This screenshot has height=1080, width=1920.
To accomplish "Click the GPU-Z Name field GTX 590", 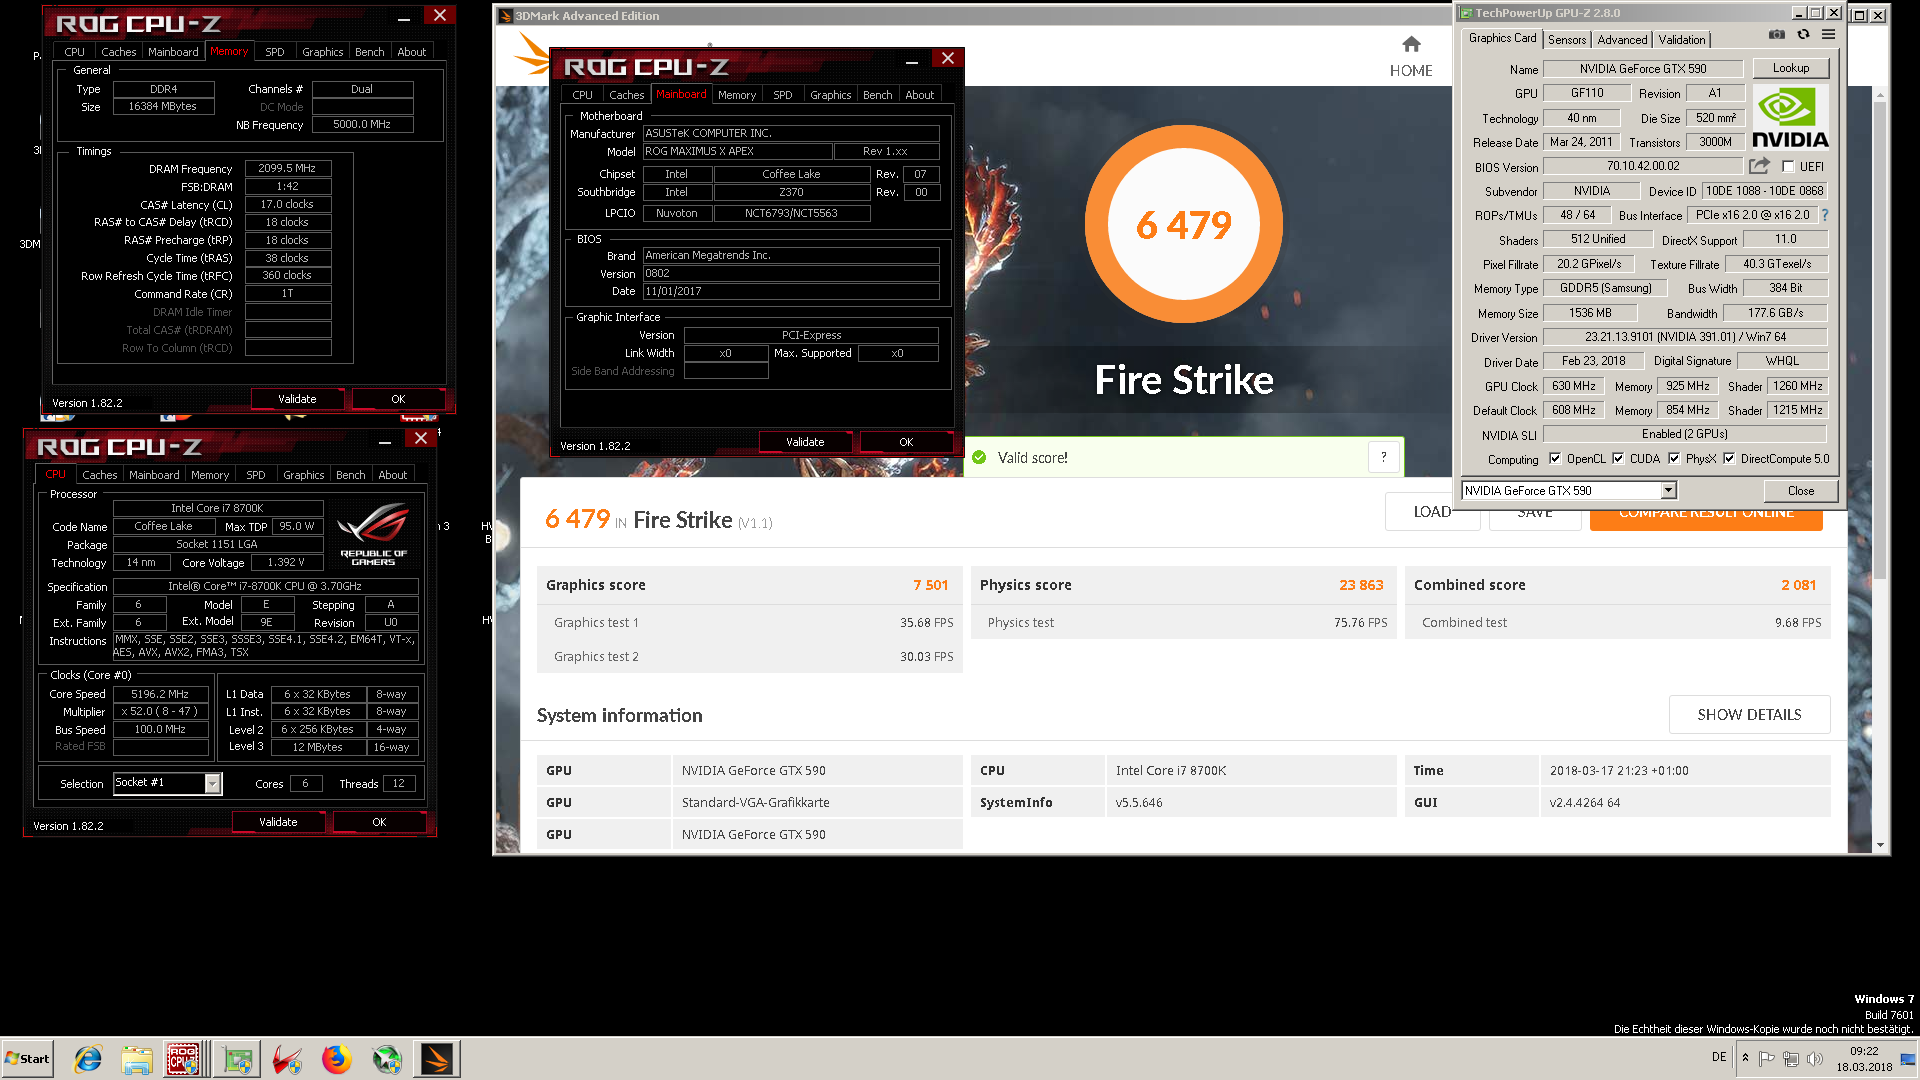I will coord(1643,69).
